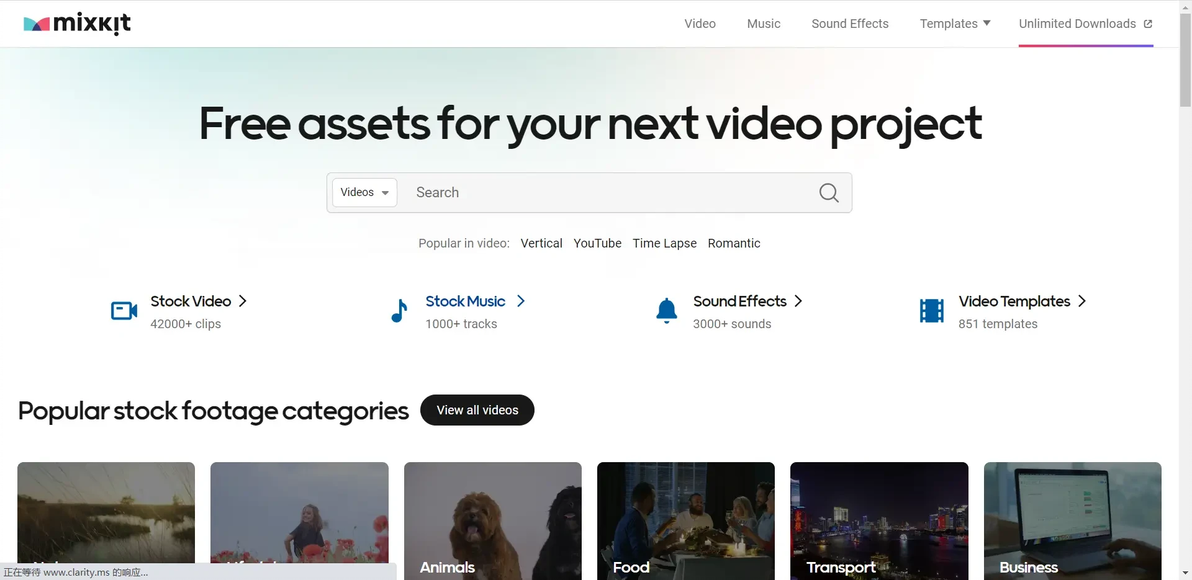The width and height of the screenshot is (1192, 580).
Task: Expand the Templates menu in navigation
Action: tap(955, 24)
